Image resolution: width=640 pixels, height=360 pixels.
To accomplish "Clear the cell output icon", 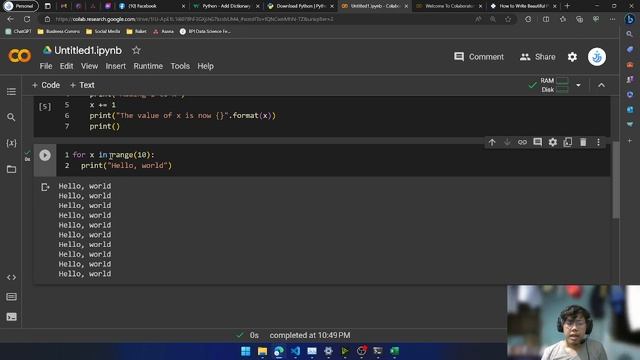I will click(x=45, y=187).
